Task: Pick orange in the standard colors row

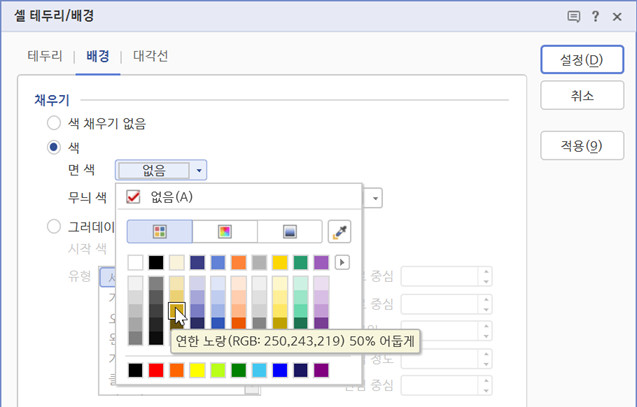Action: [177, 370]
